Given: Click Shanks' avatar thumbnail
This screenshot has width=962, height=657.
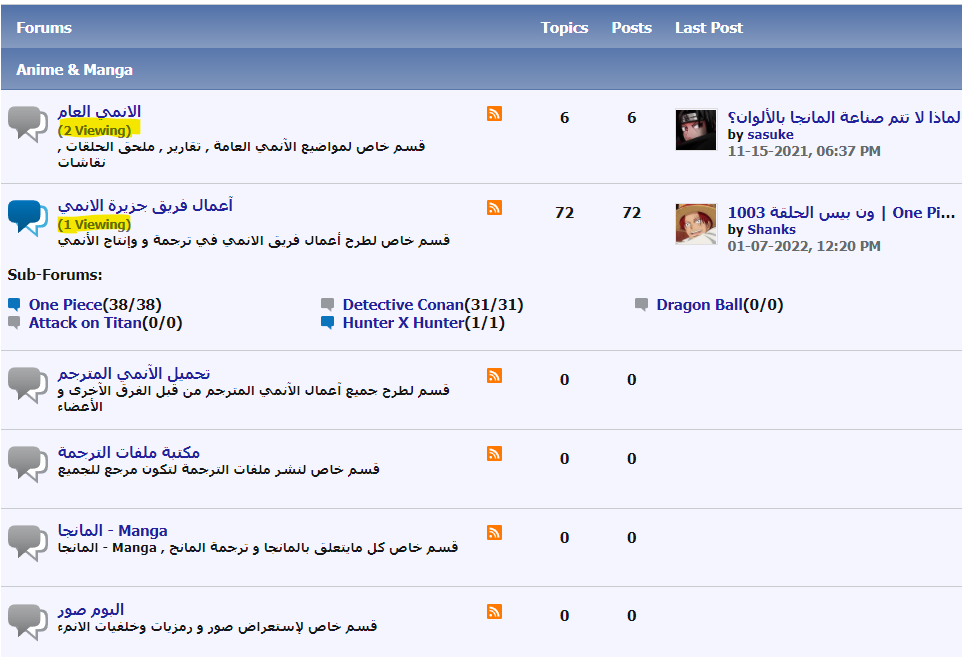Looking at the screenshot, I should [x=696, y=225].
